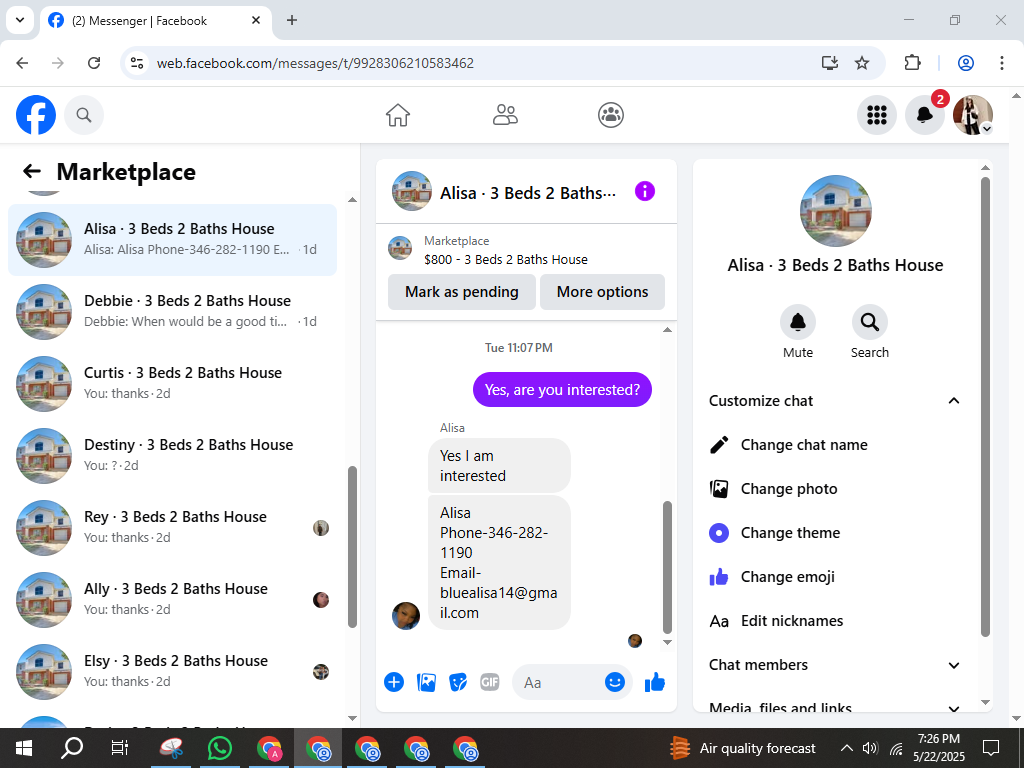
Task: Send a thumbs-up like
Action: click(x=654, y=682)
